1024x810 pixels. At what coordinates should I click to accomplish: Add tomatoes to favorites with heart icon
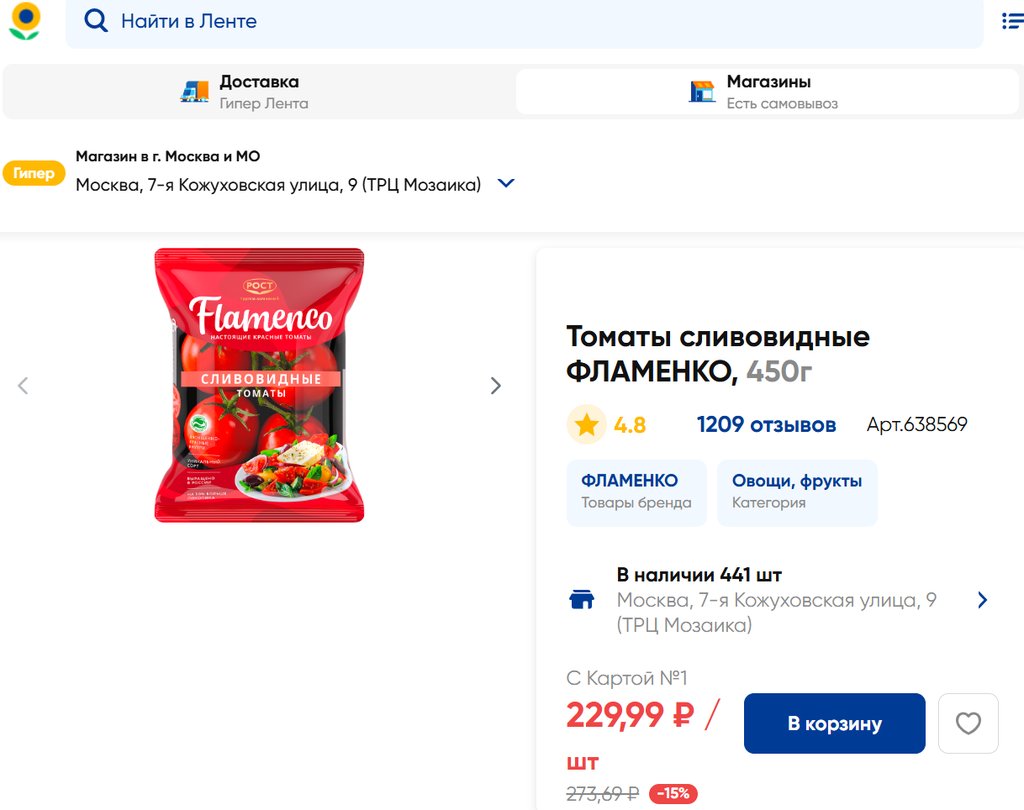968,723
